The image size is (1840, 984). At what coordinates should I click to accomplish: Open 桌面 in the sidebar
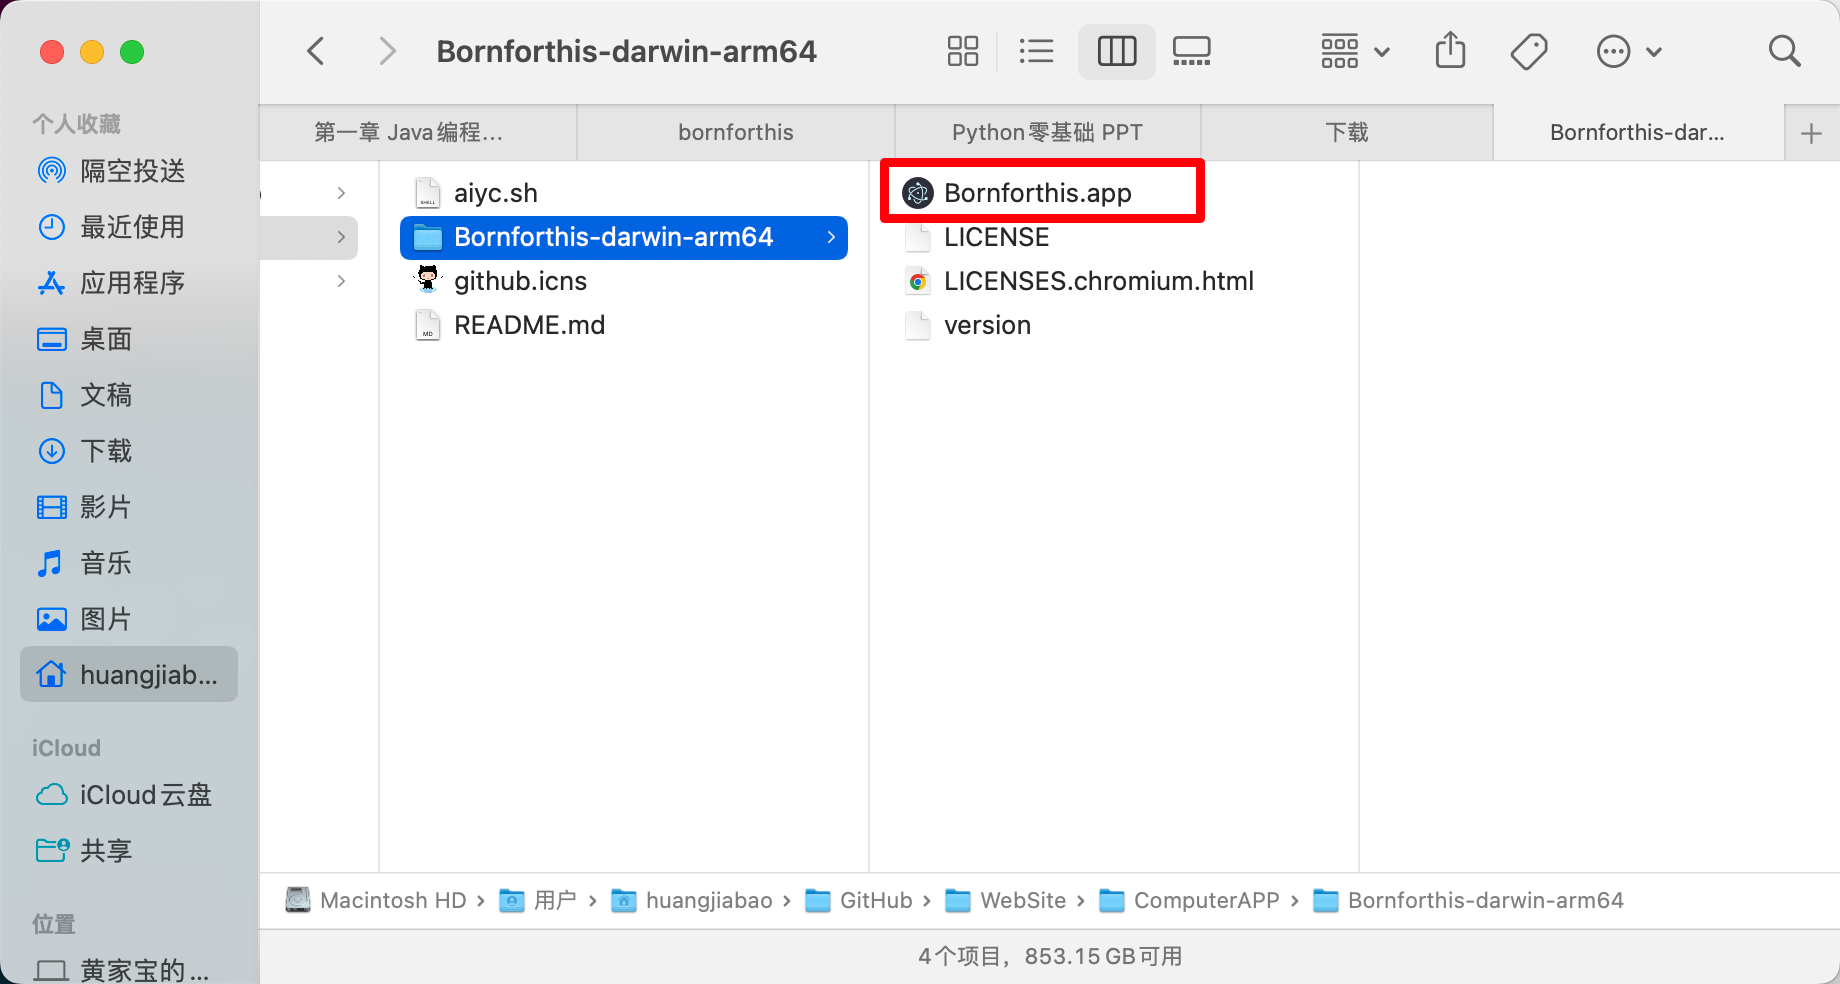coord(129,339)
